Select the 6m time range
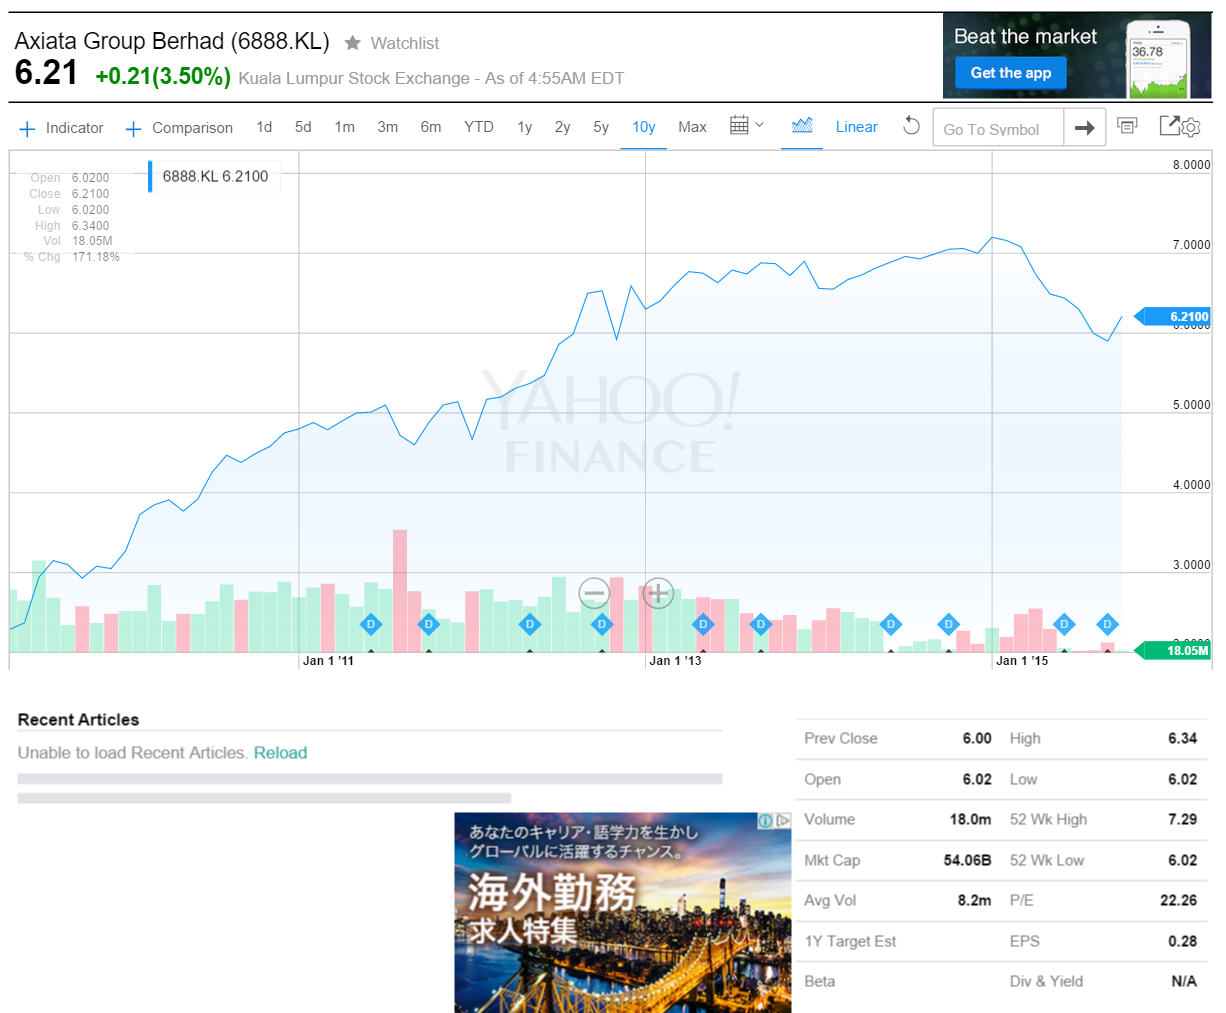Image resolution: width=1226 pixels, height=1013 pixels. [431, 127]
